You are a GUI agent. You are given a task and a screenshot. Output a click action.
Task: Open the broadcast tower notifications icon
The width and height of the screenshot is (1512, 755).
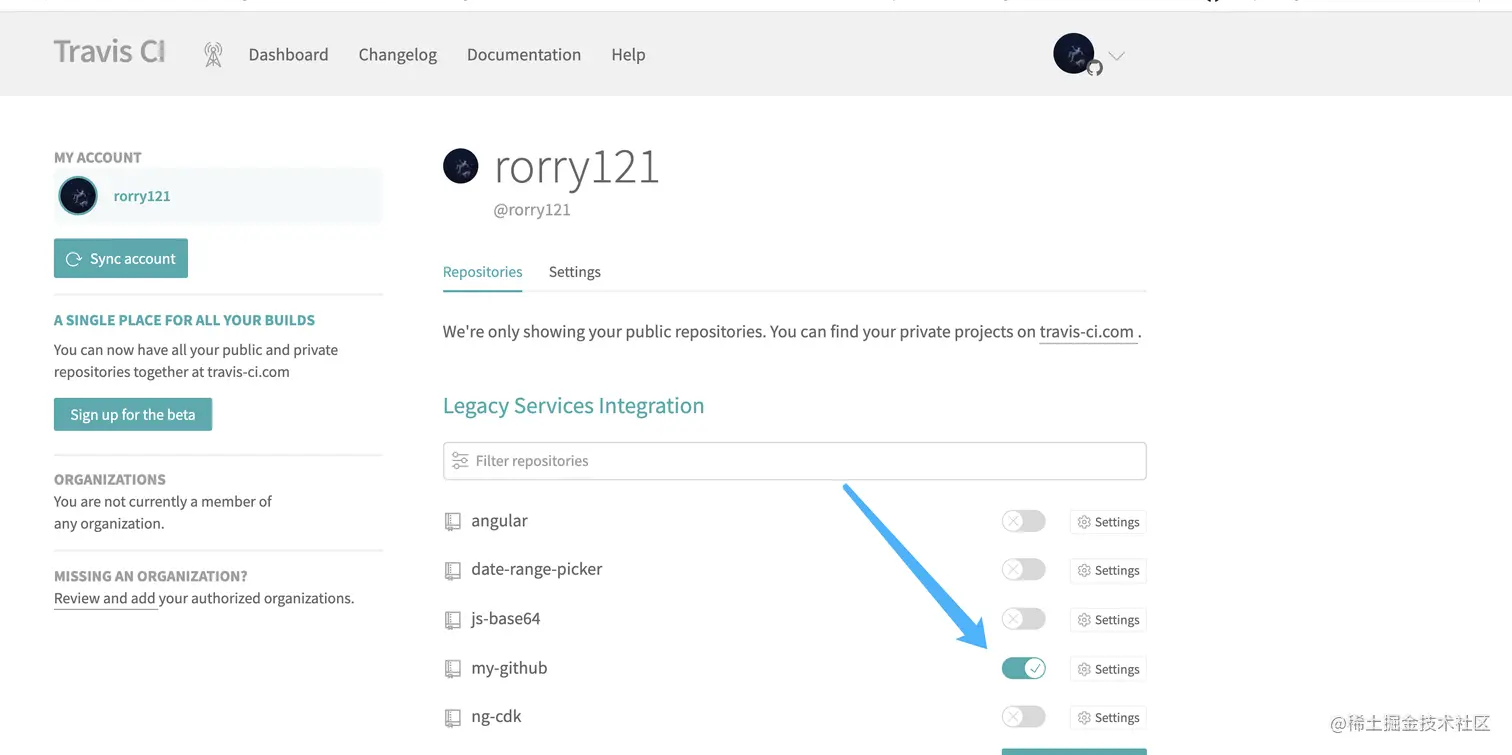[213, 54]
